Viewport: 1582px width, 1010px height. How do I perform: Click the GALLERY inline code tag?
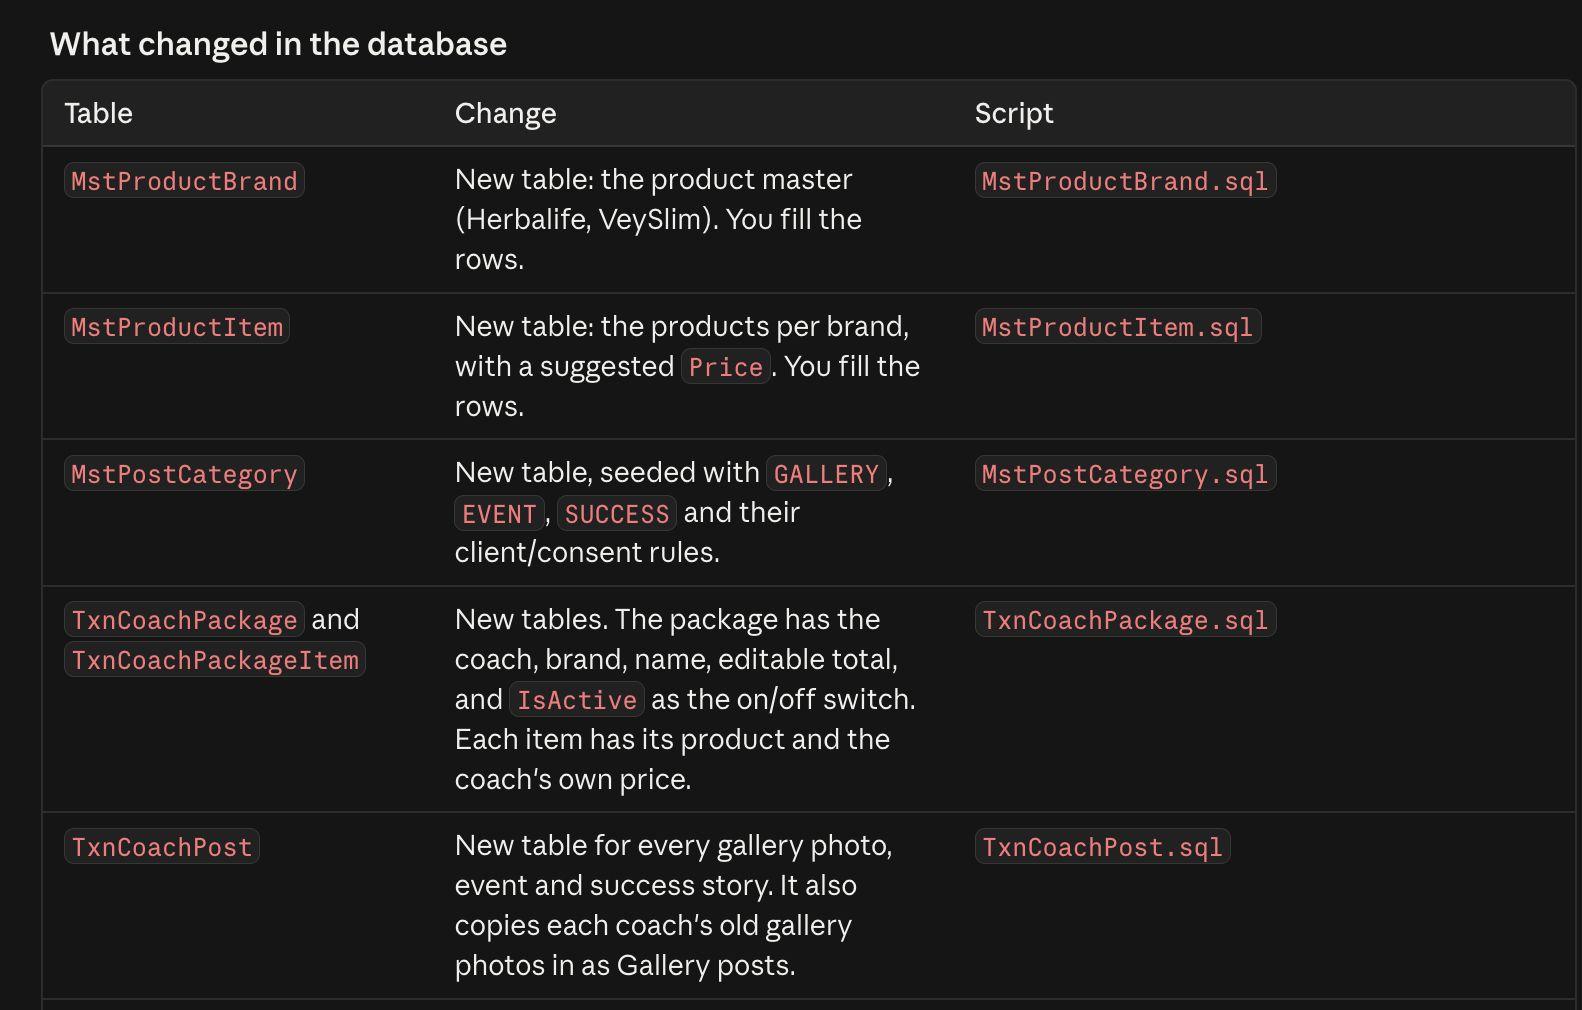click(826, 474)
